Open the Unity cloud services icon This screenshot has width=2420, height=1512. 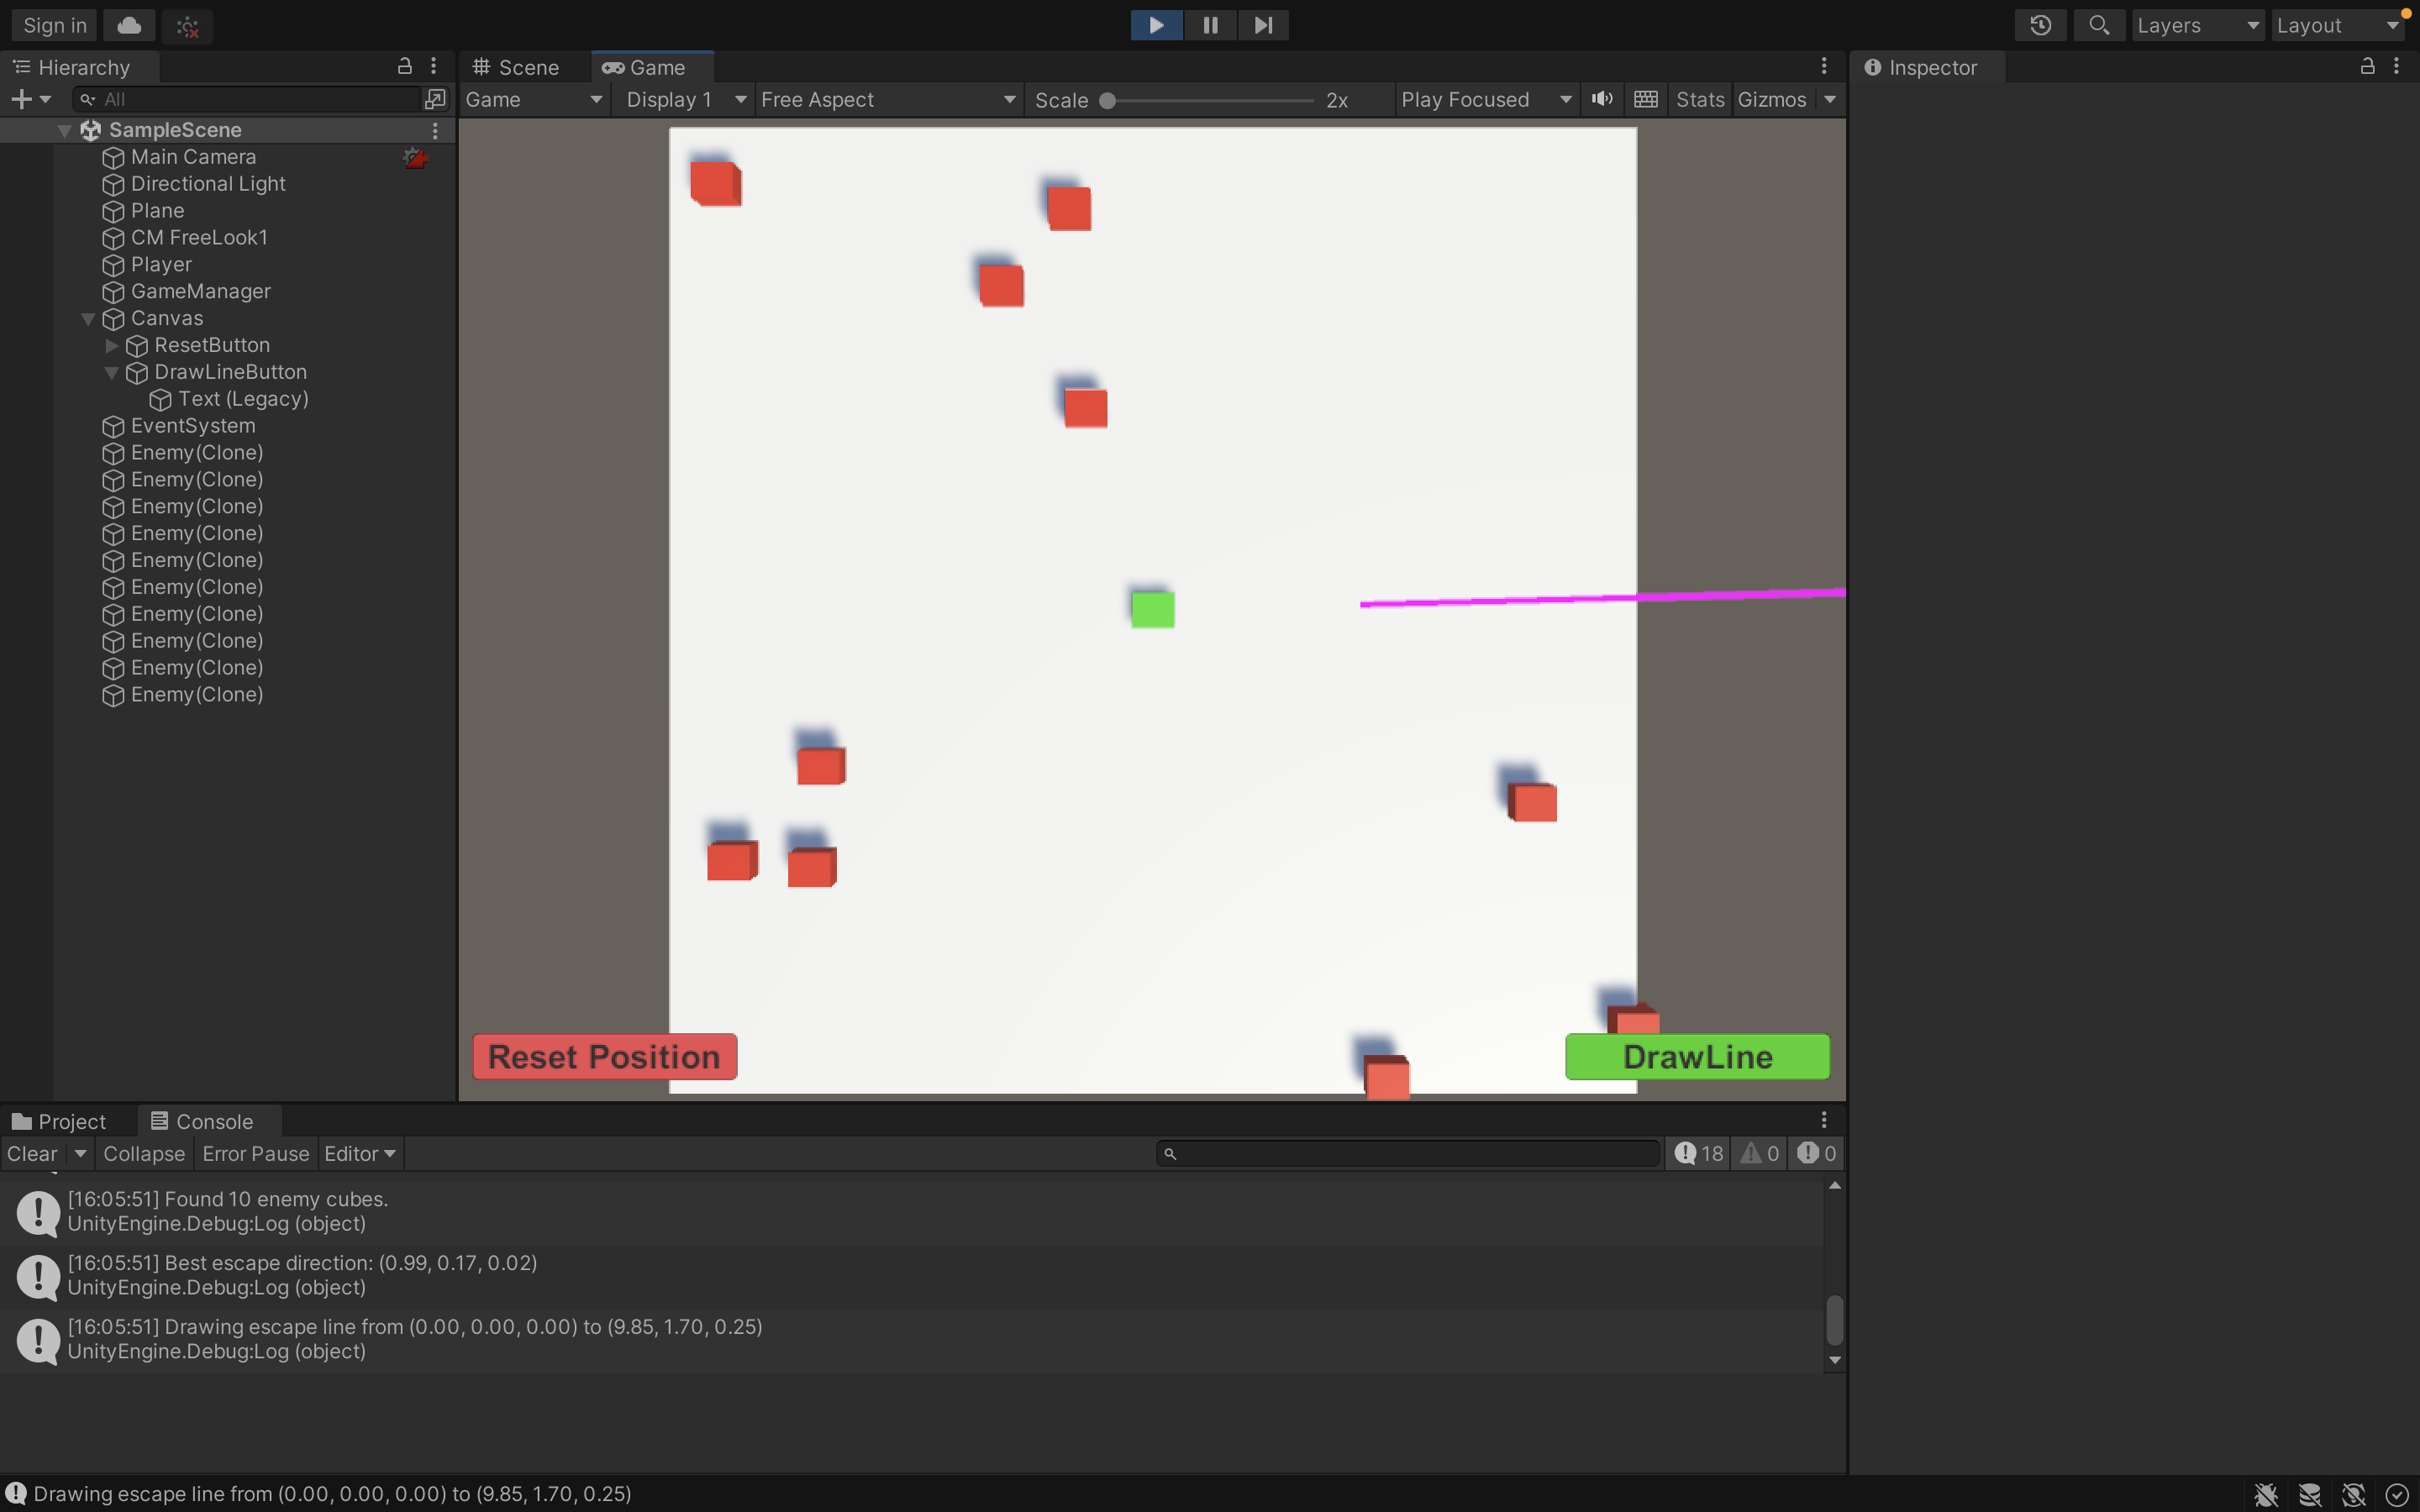tap(129, 25)
